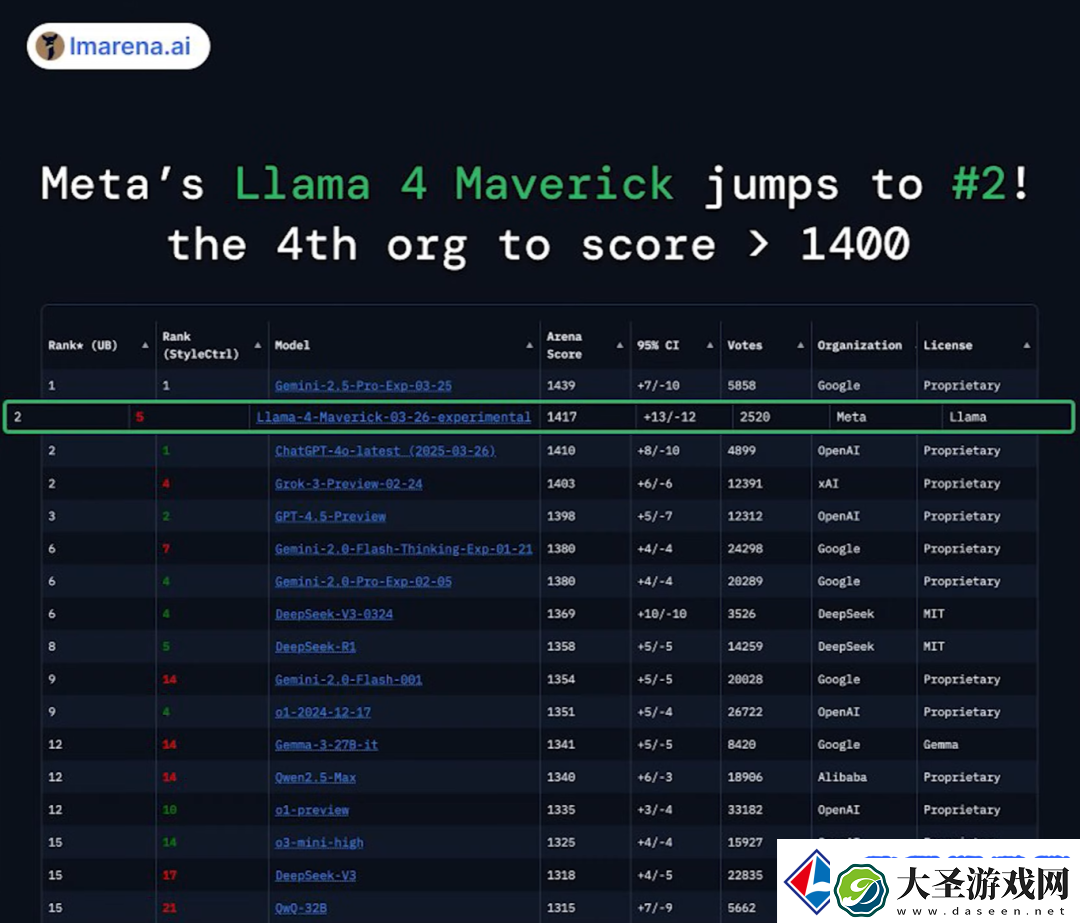The height and width of the screenshot is (923, 1080).
Task: Open the DeepSeek-V3-0324 model link
Action: click(x=333, y=614)
